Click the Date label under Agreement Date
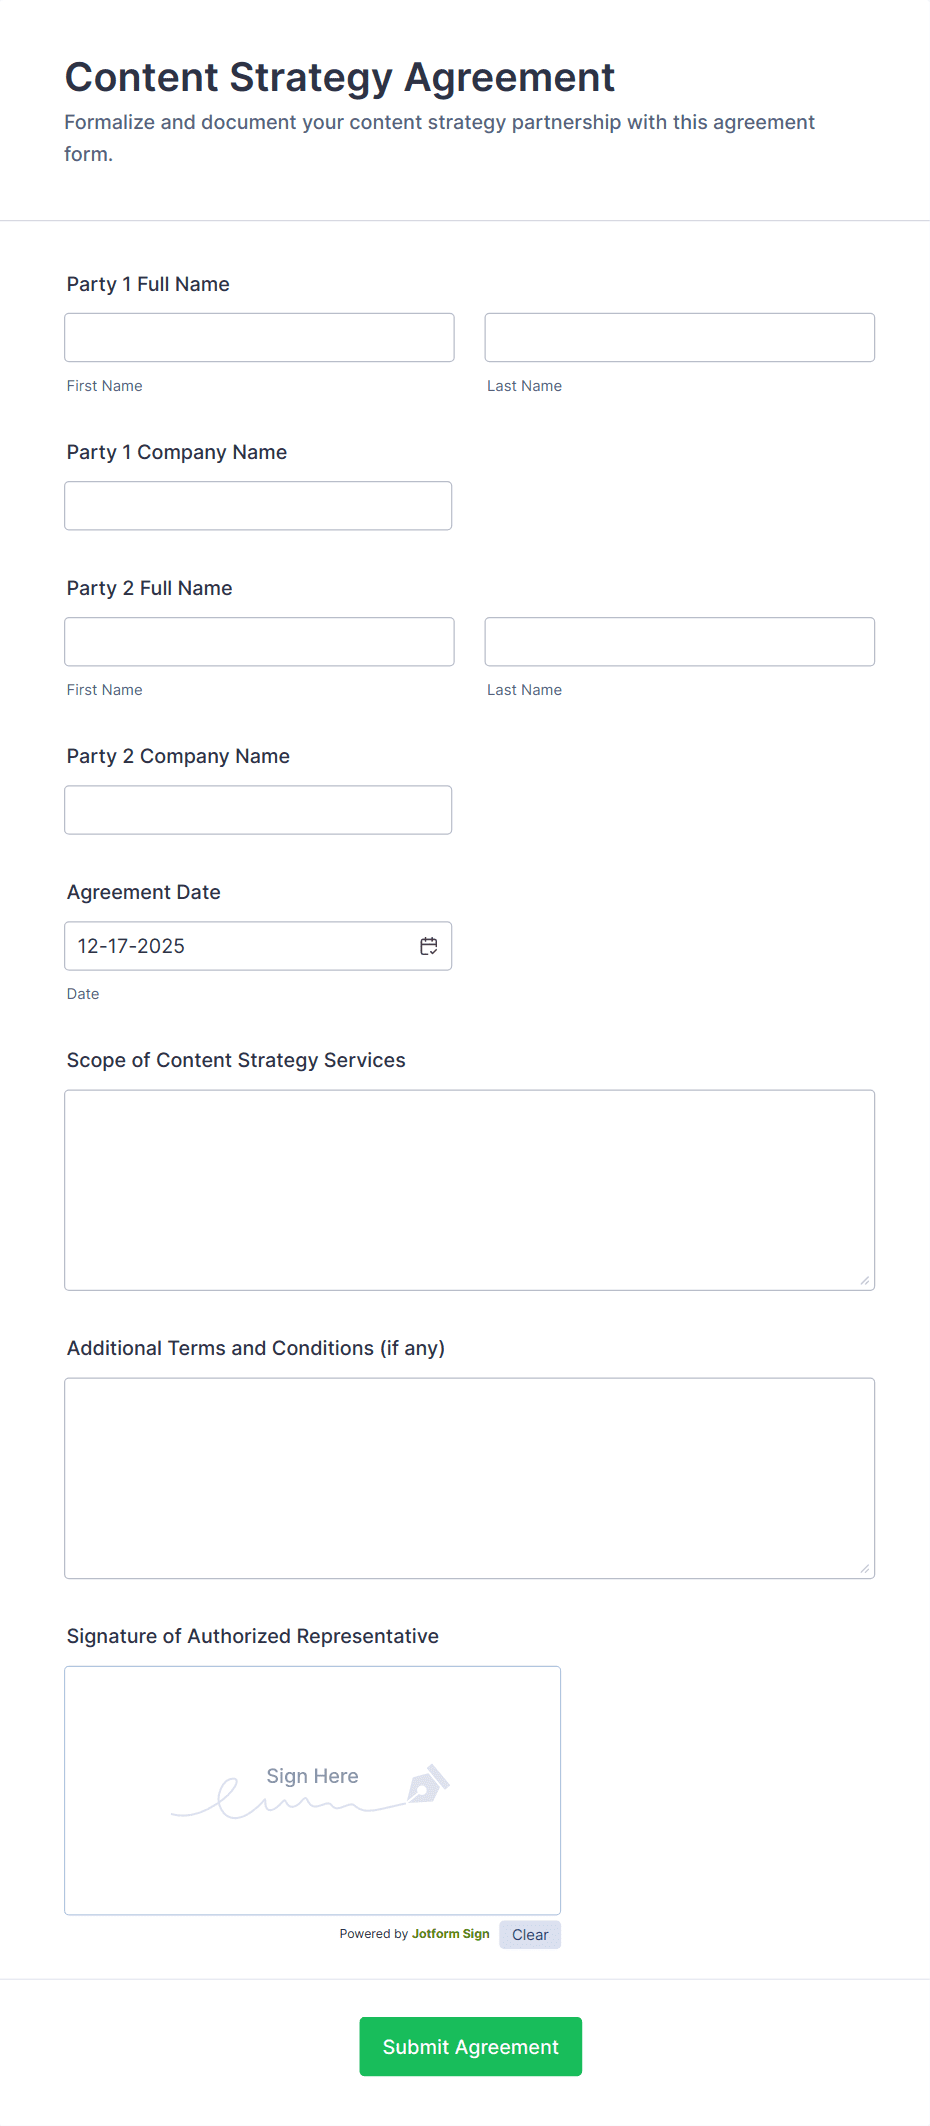The width and height of the screenshot is (930, 2126). (83, 993)
